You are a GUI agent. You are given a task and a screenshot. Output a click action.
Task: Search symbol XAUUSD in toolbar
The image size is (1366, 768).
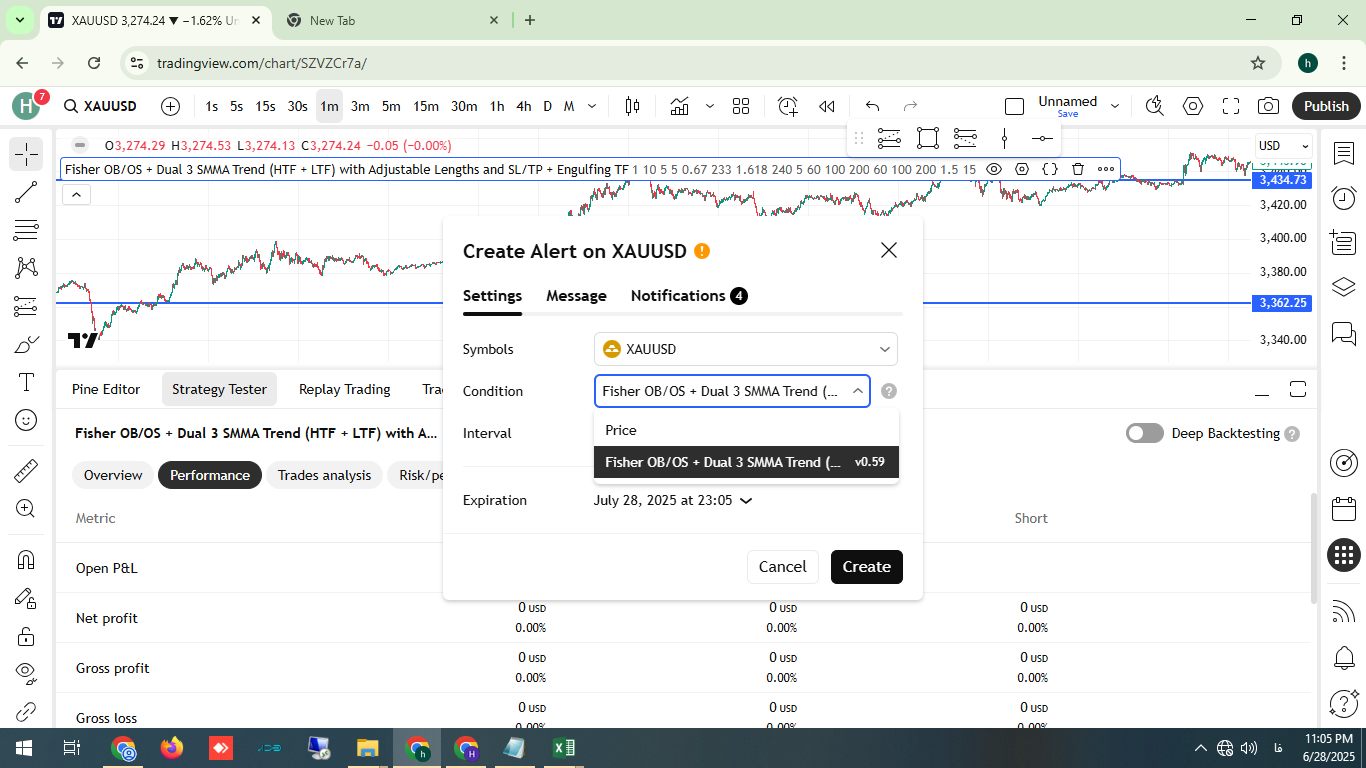[101, 106]
